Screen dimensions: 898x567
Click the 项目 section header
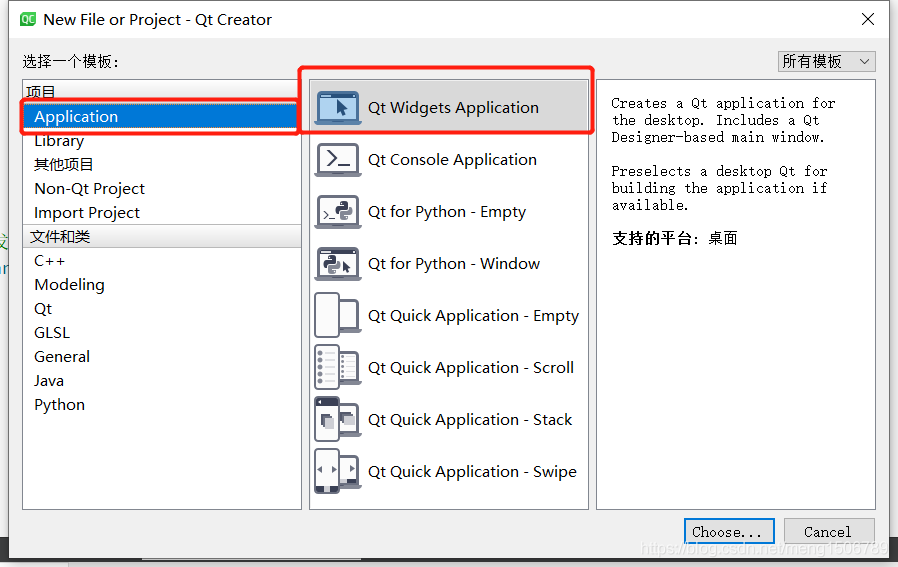[162, 92]
